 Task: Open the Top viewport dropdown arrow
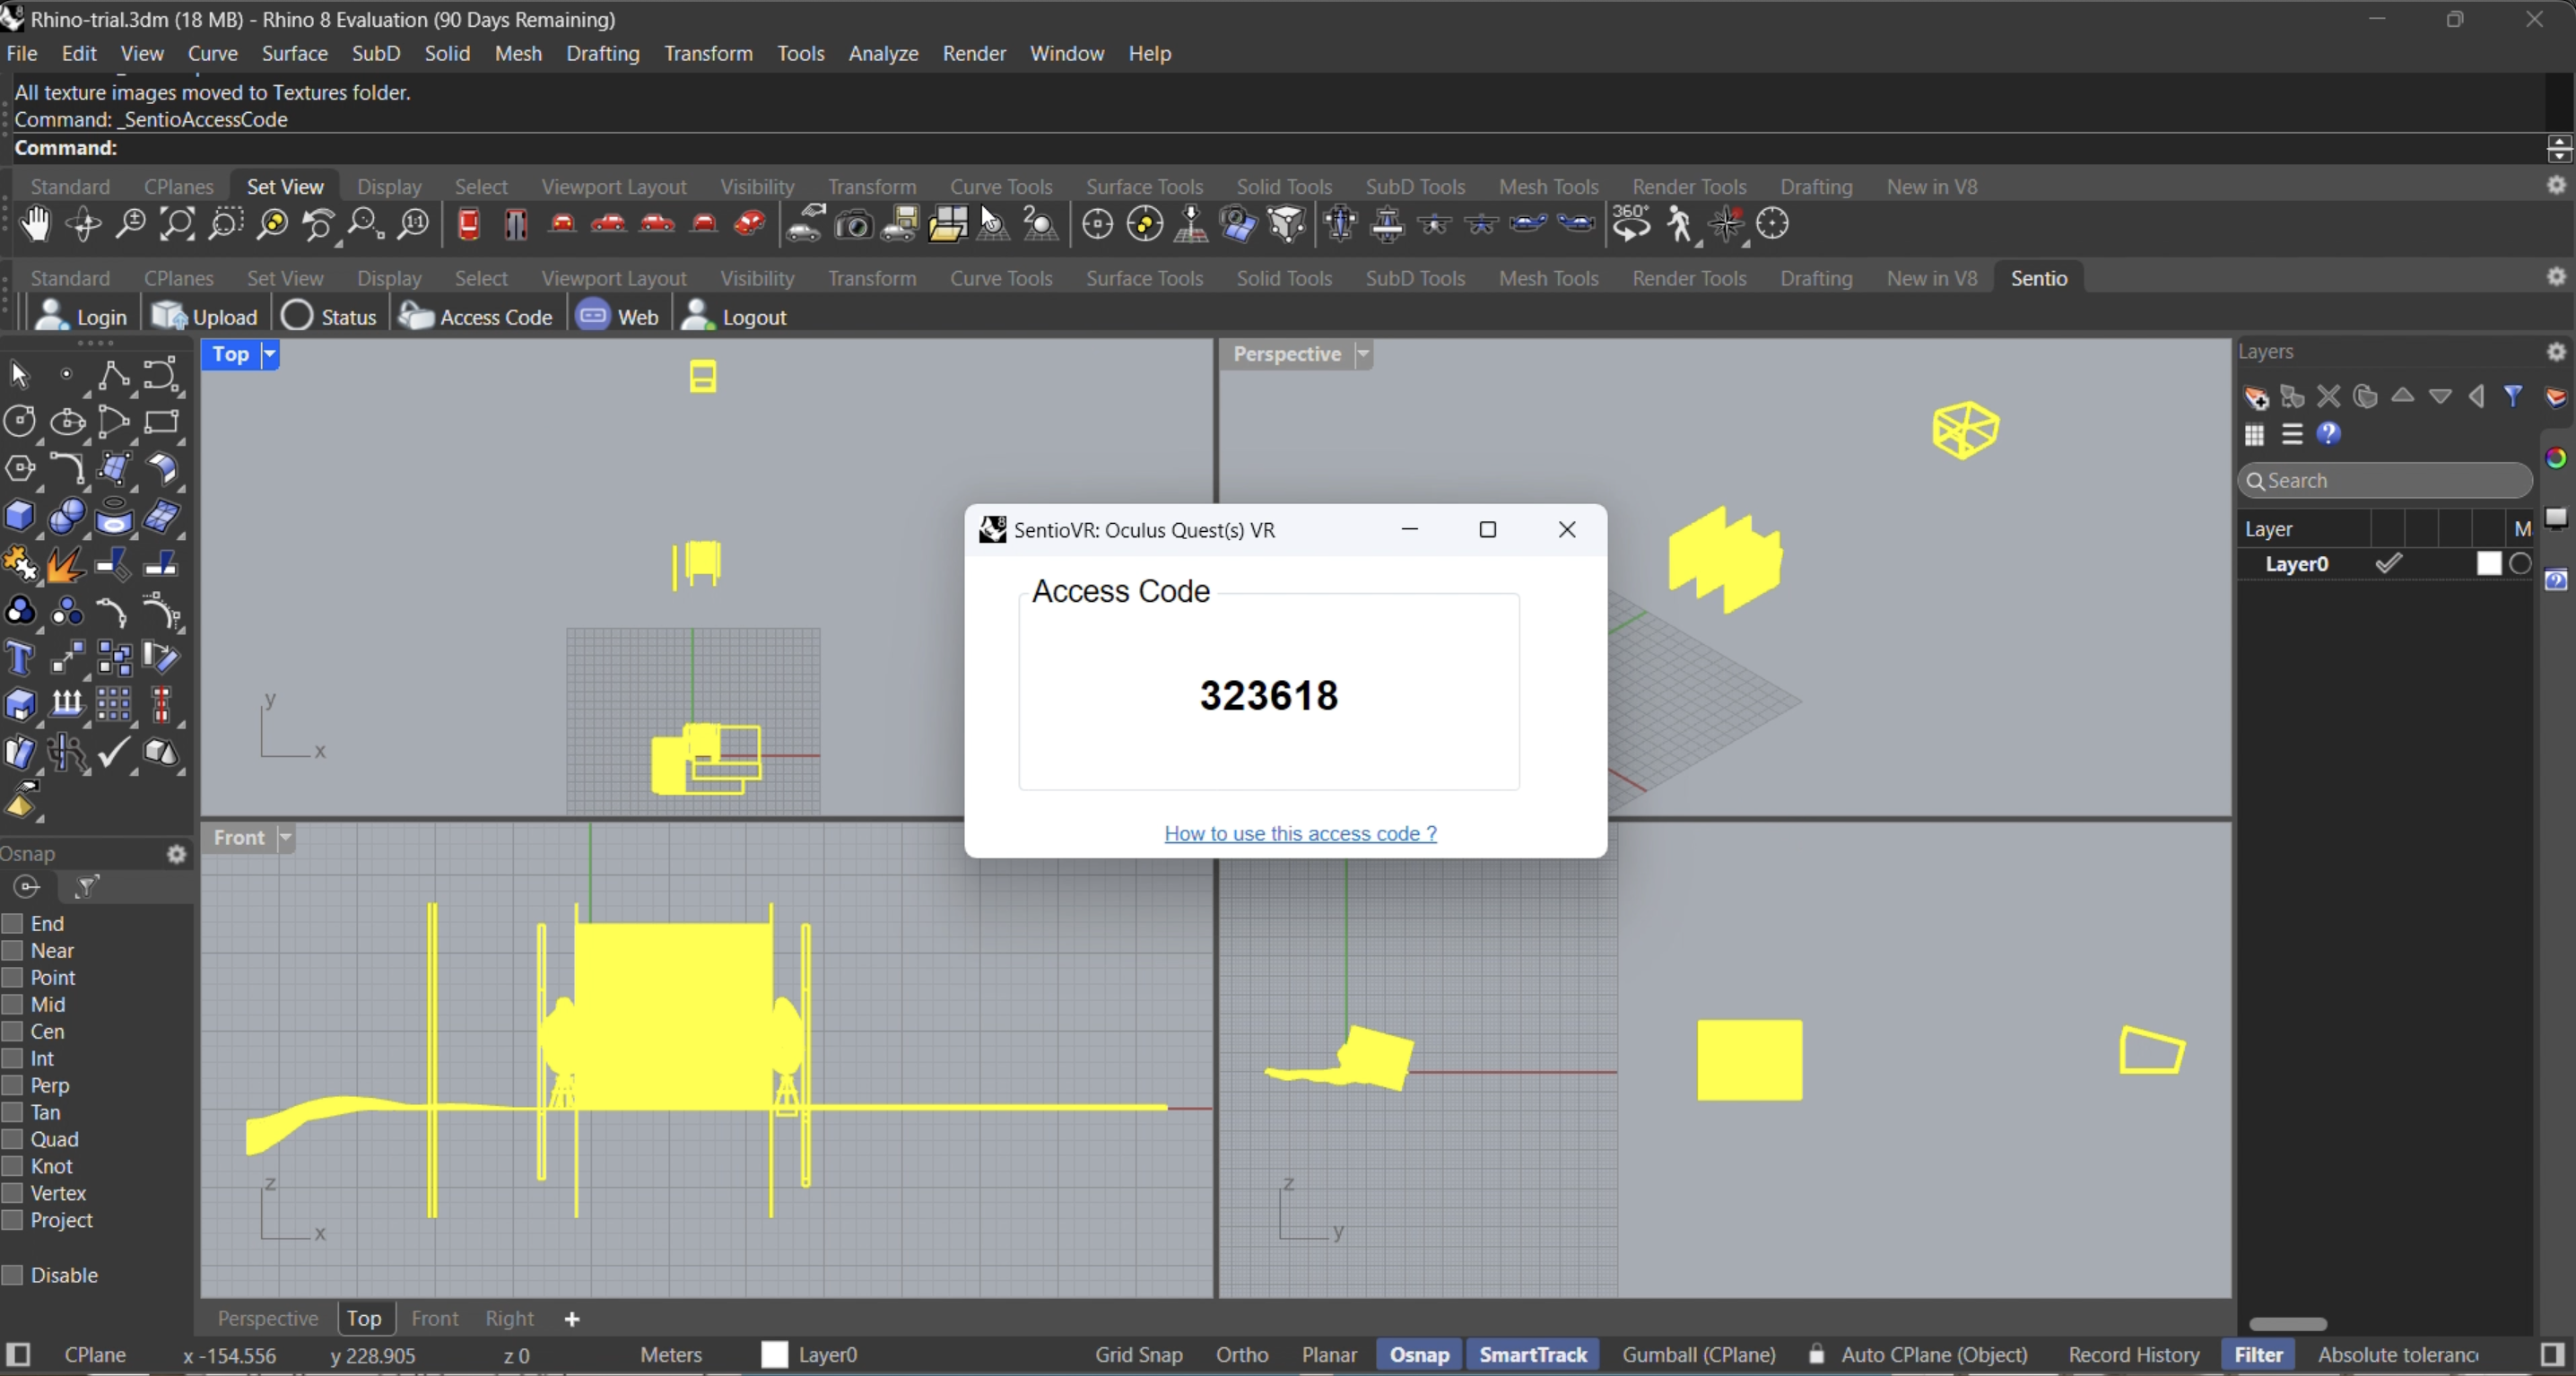[x=269, y=354]
